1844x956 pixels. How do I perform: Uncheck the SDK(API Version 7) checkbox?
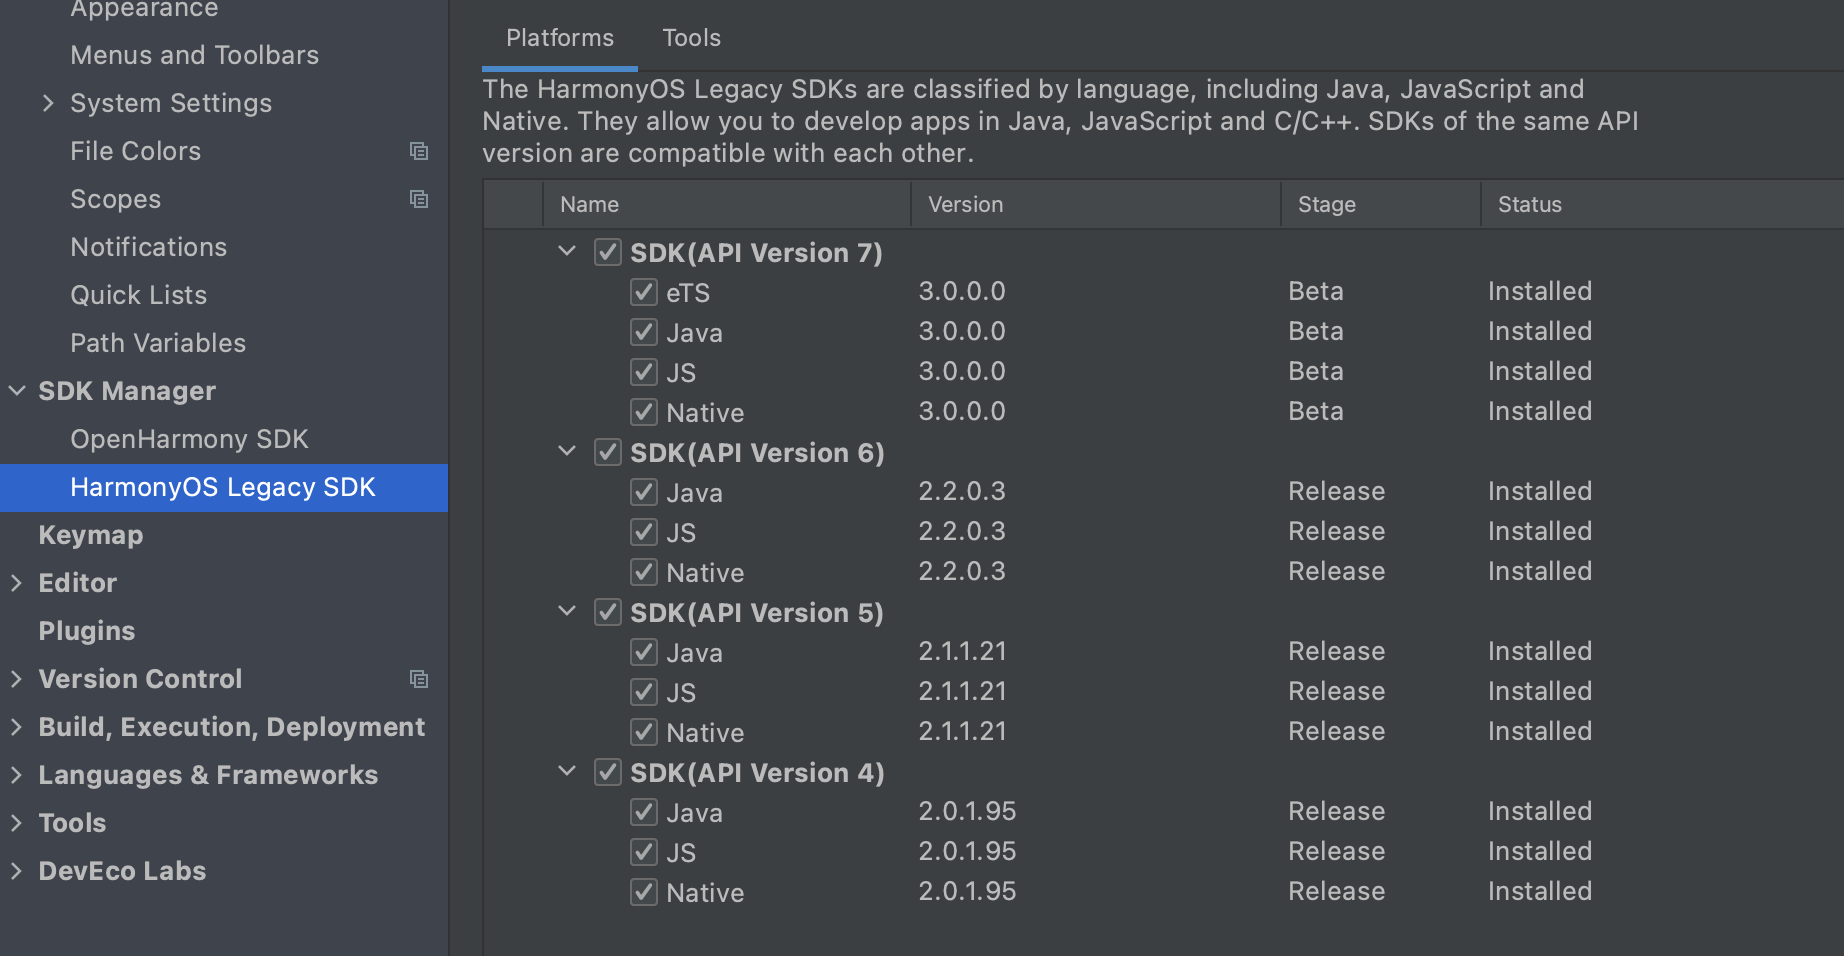coord(608,252)
